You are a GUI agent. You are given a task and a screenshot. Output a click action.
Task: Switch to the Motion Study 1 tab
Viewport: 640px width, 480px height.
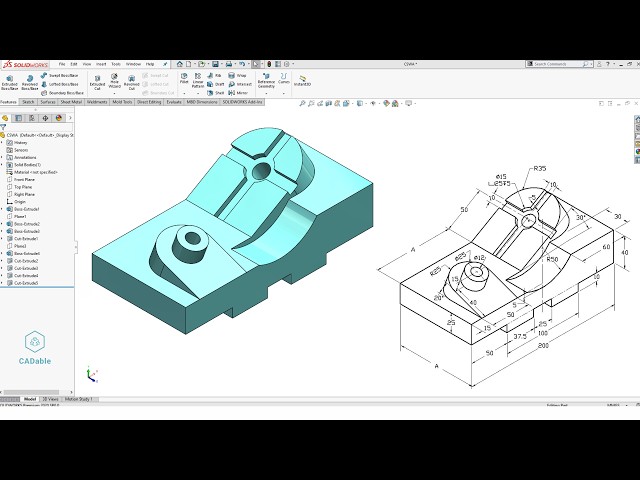pos(78,399)
